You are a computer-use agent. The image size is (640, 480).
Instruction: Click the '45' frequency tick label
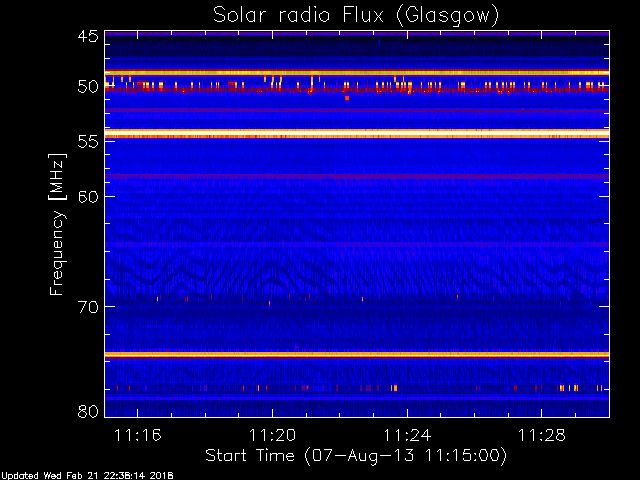click(88, 37)
